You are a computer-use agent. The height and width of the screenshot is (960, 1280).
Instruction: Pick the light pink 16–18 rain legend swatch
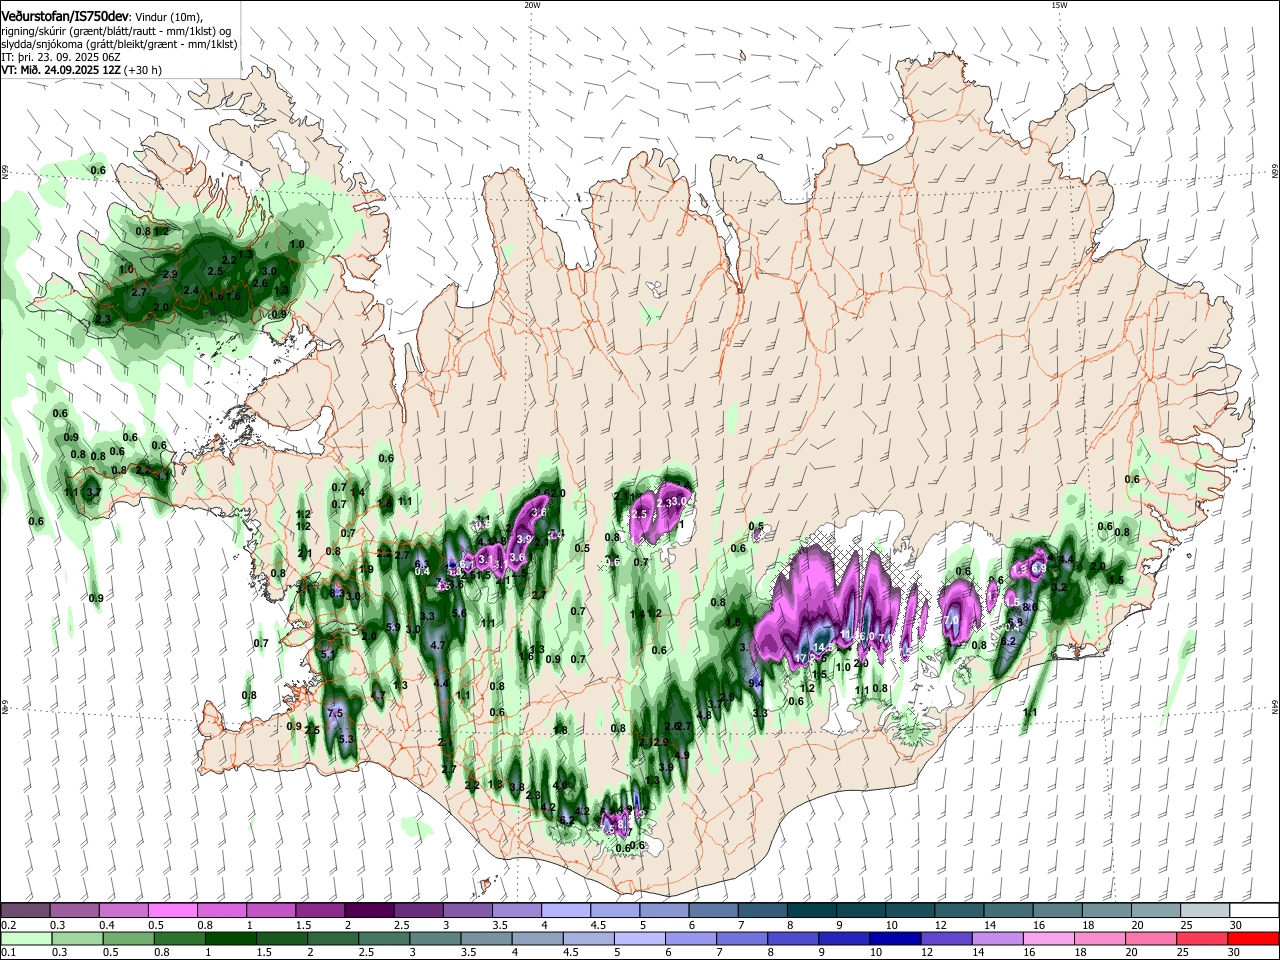1049,938
